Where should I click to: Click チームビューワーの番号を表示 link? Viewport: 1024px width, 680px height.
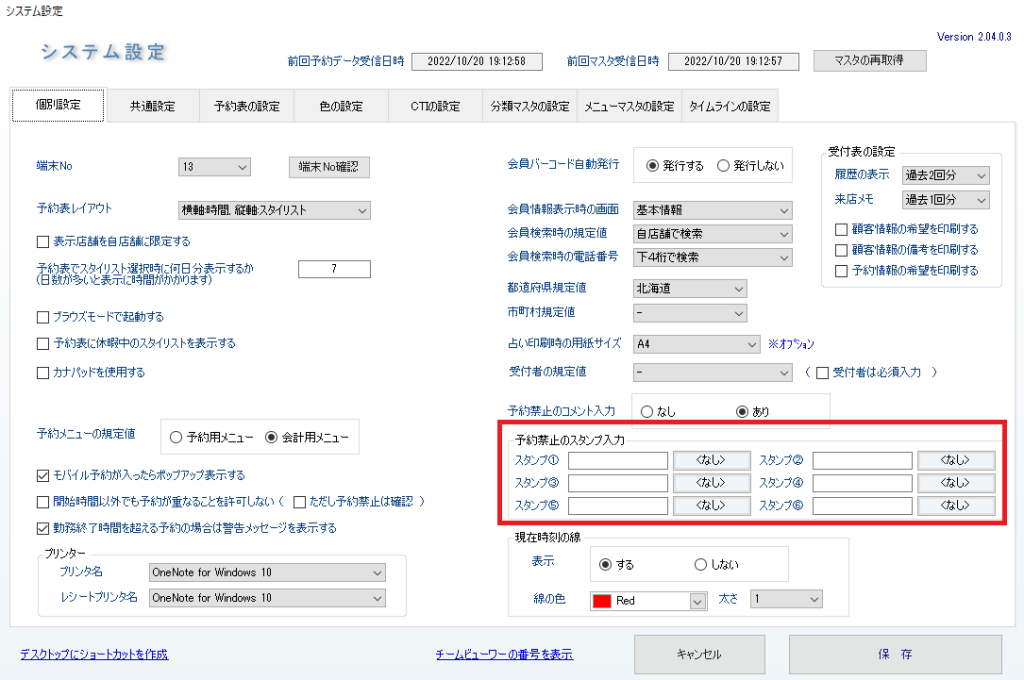coord(504,655)
